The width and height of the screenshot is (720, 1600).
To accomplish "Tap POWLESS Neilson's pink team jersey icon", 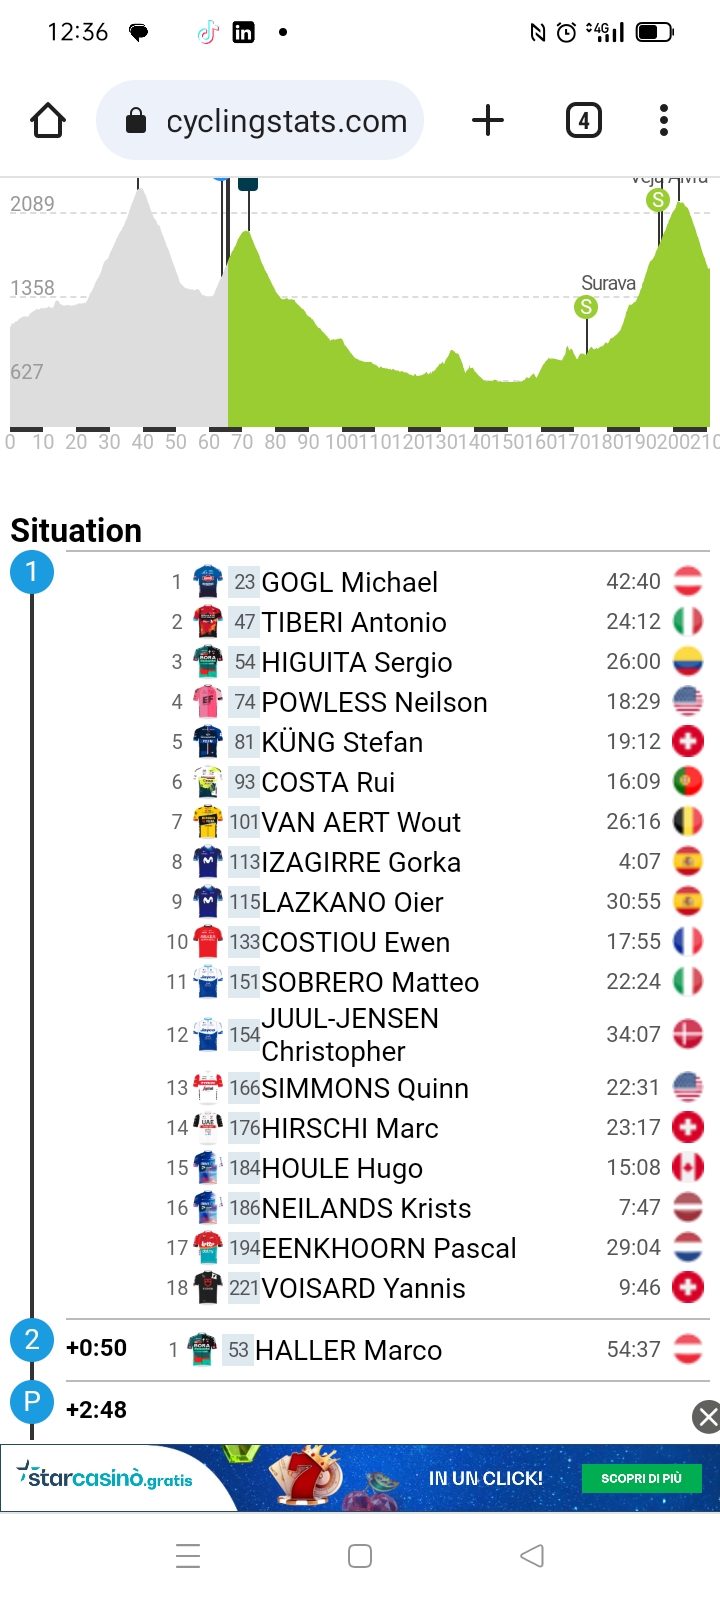I will point(208,702).
